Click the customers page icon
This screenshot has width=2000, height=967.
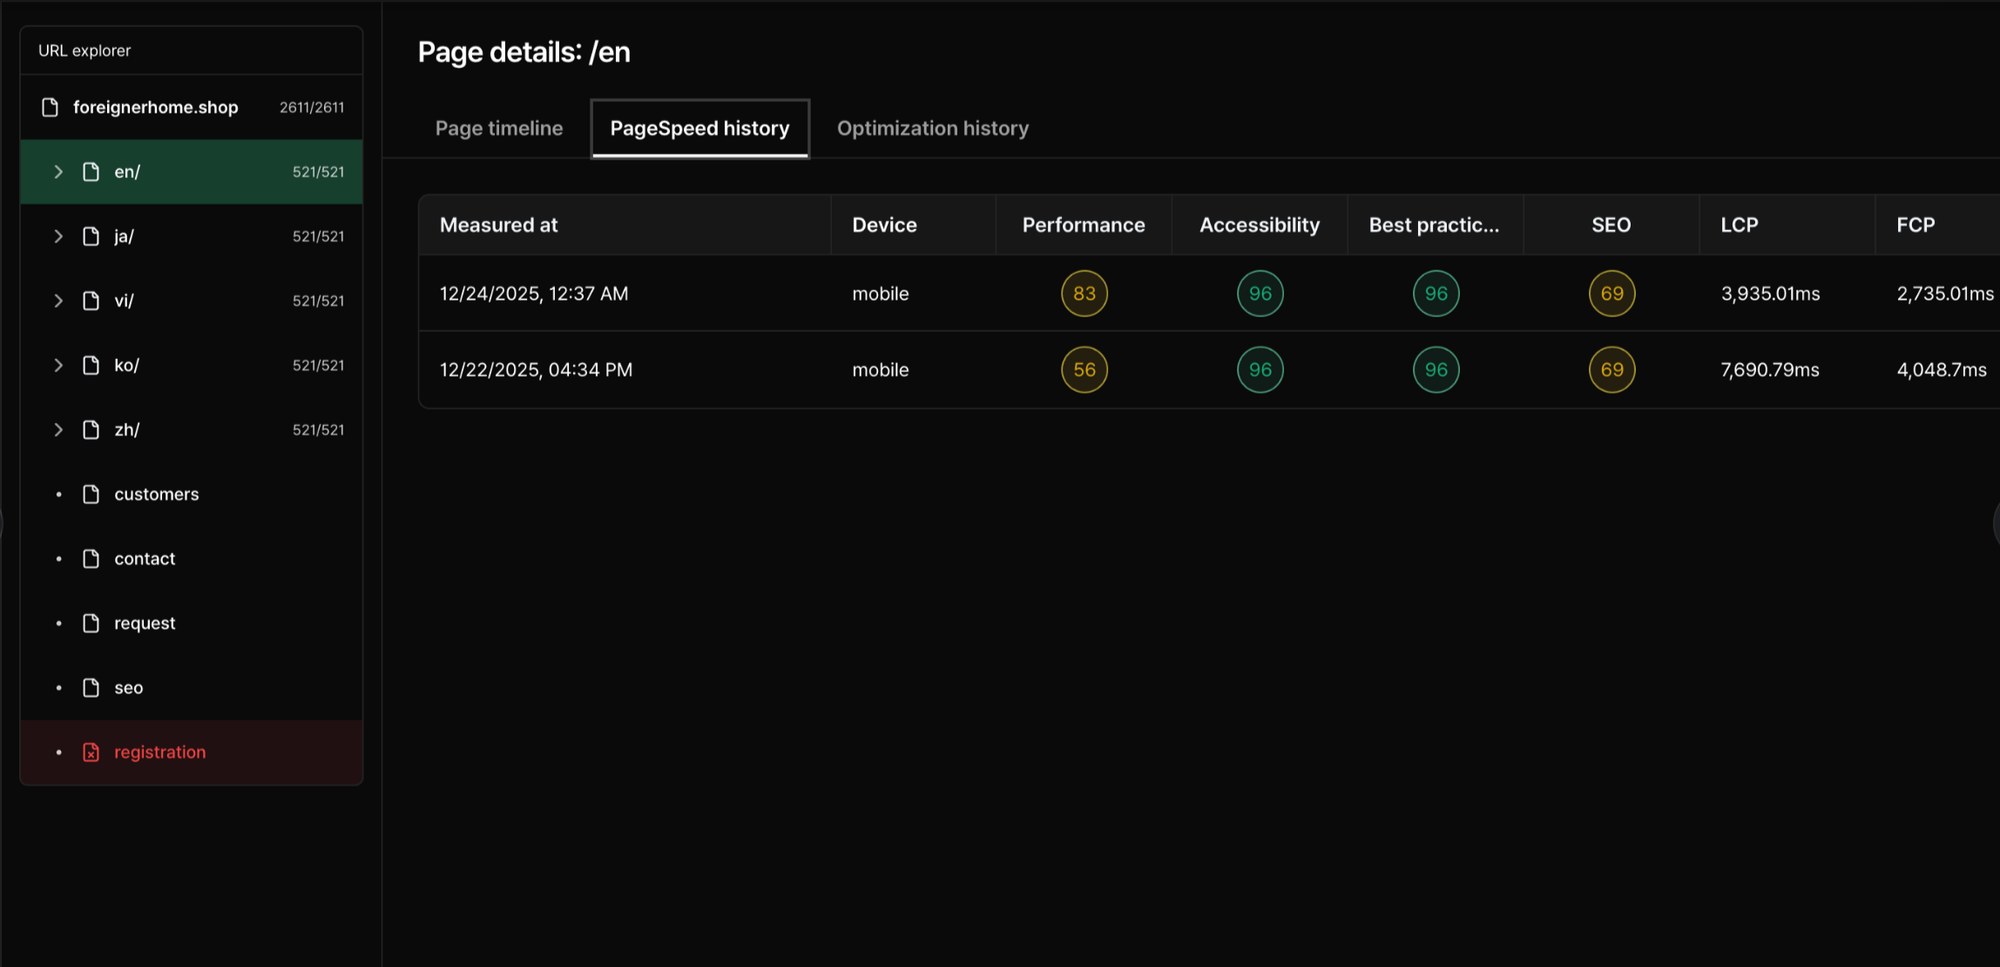coord(91,494)
